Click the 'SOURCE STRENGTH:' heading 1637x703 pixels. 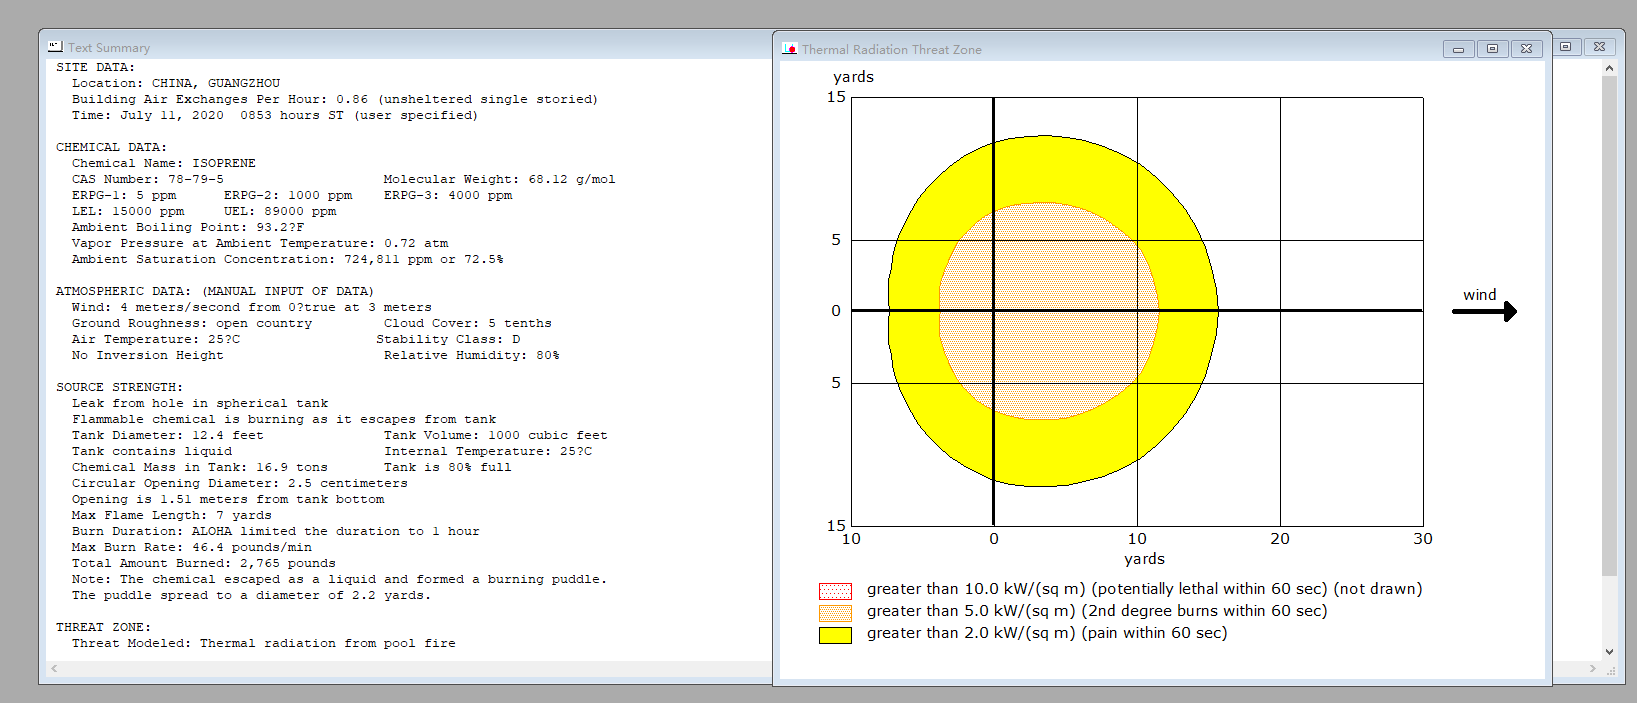(119, 387)
